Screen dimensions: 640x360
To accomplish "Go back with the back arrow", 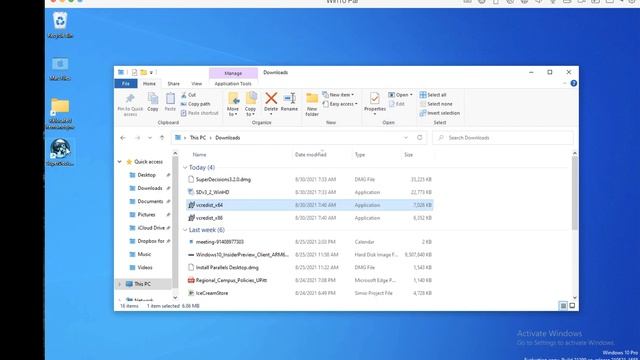I will tap(123, 138).
